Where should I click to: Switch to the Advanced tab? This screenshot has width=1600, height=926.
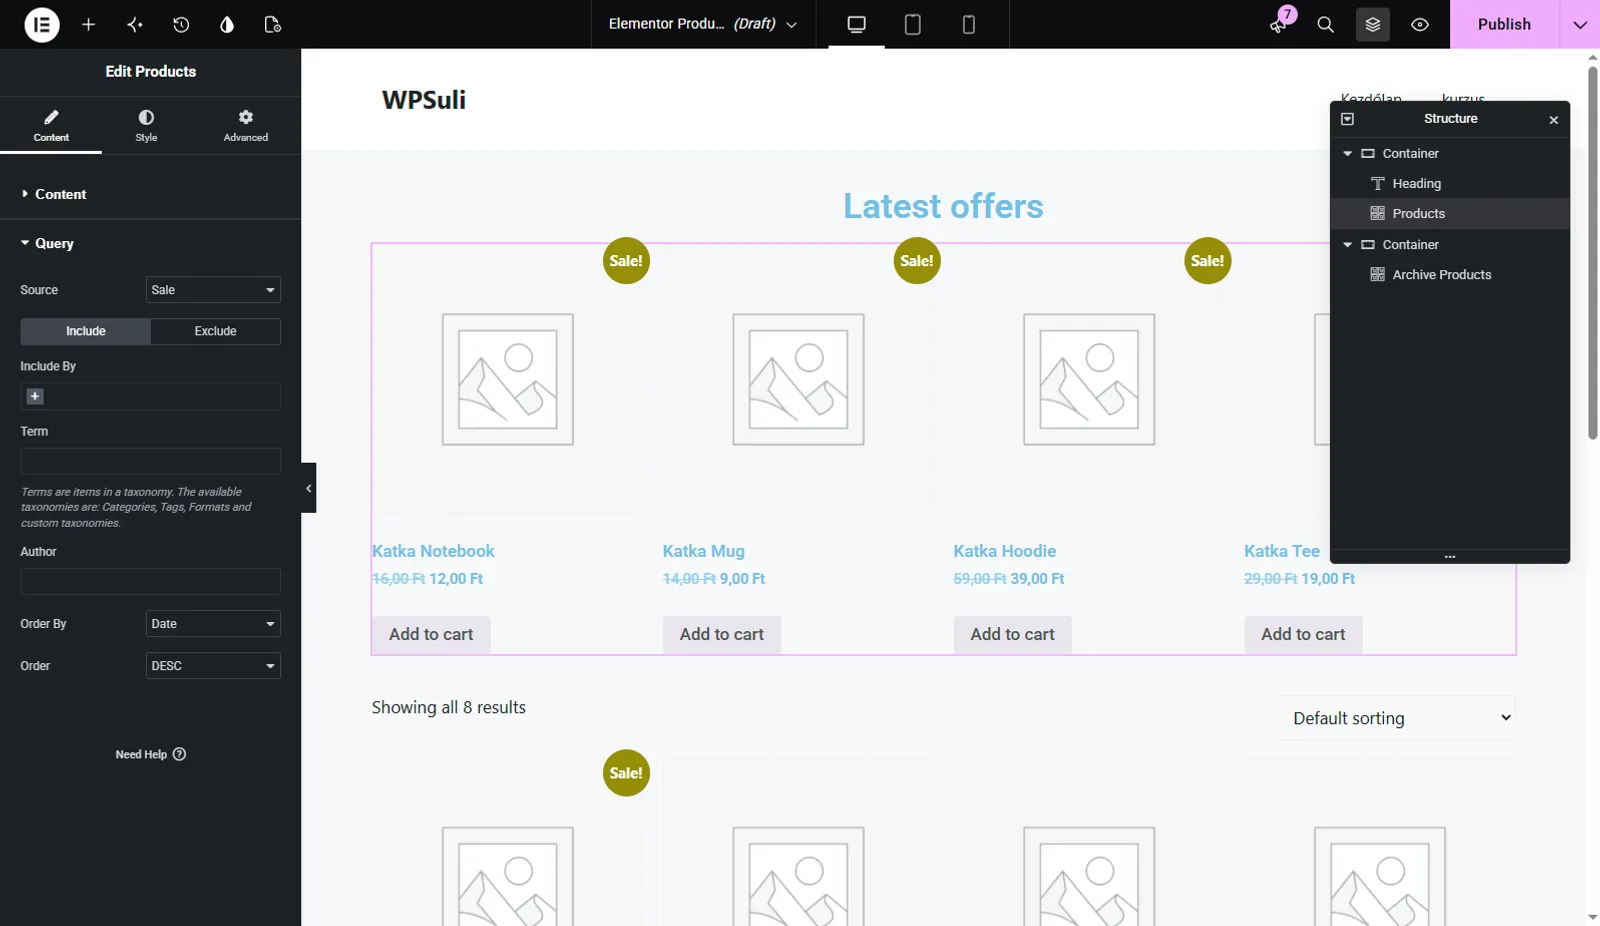tap(246, 125)
